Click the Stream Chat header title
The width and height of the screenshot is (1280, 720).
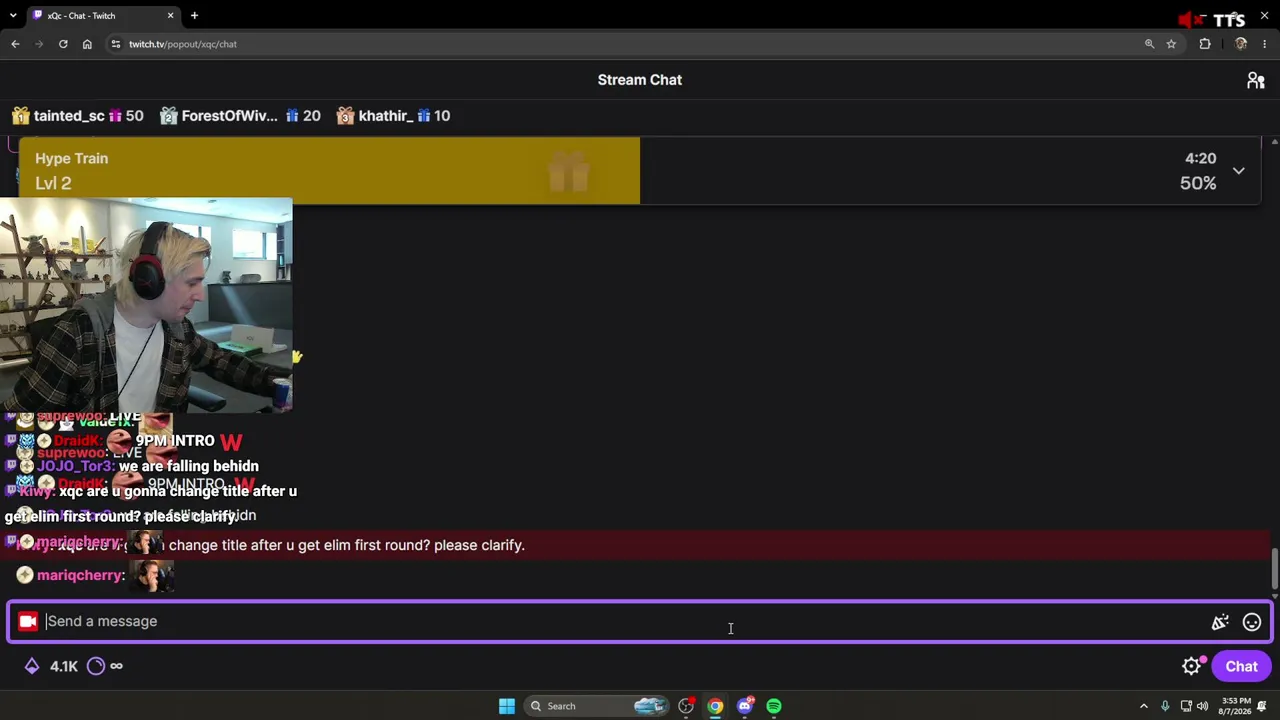[640, 80]
